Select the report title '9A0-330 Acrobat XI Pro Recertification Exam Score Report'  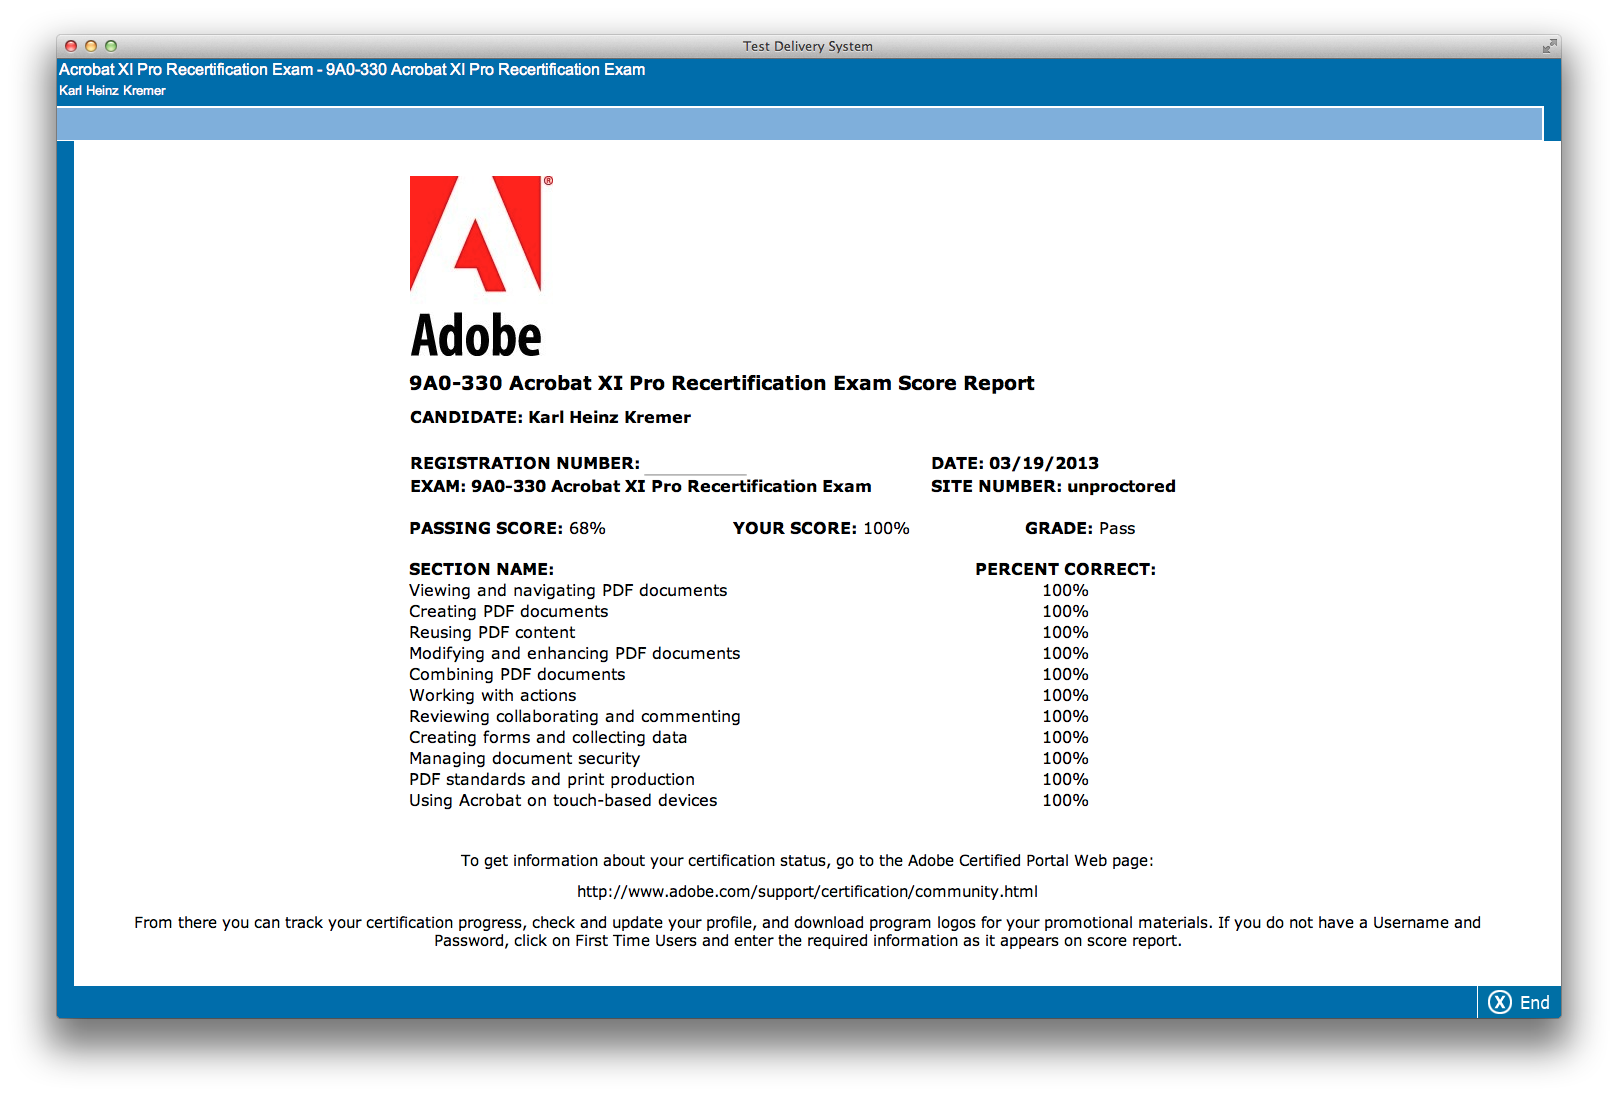point(721,383)
